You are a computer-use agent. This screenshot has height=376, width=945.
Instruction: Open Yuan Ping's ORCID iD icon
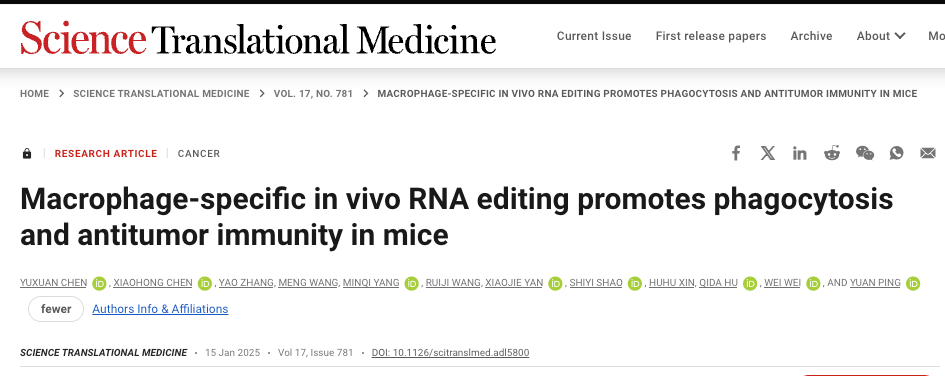(913, 283)
